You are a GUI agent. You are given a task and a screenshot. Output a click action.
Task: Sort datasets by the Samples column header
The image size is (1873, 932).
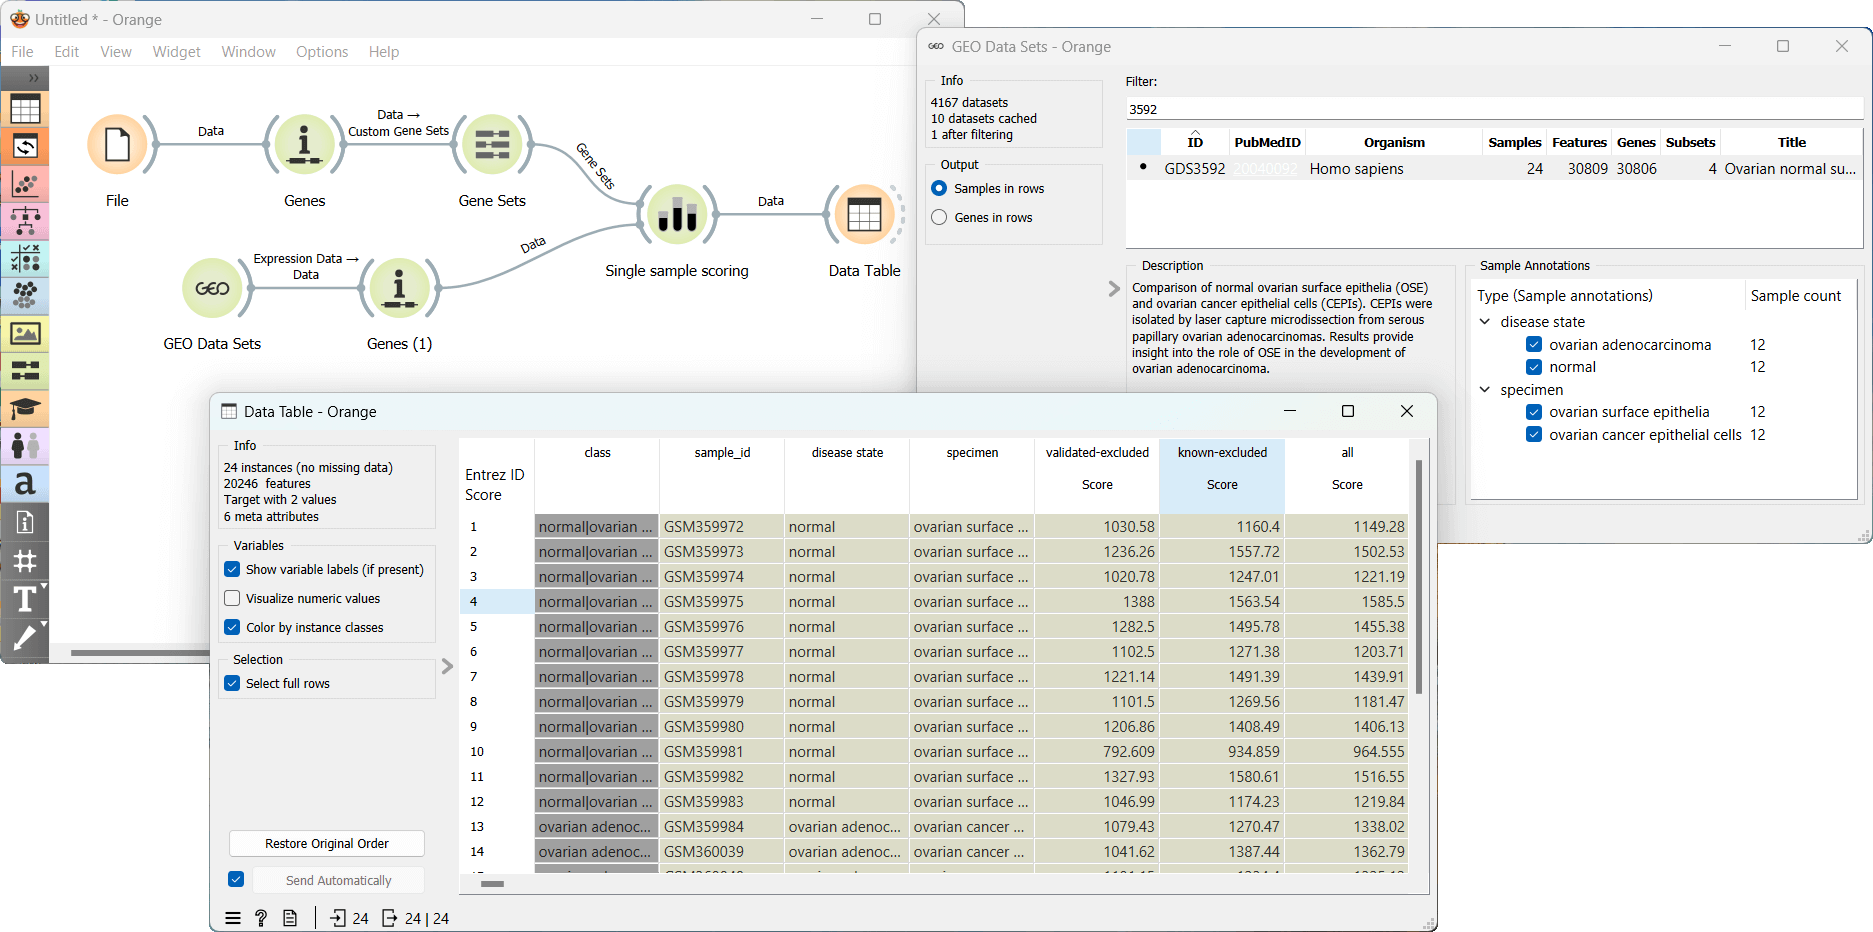[1514, 142]
